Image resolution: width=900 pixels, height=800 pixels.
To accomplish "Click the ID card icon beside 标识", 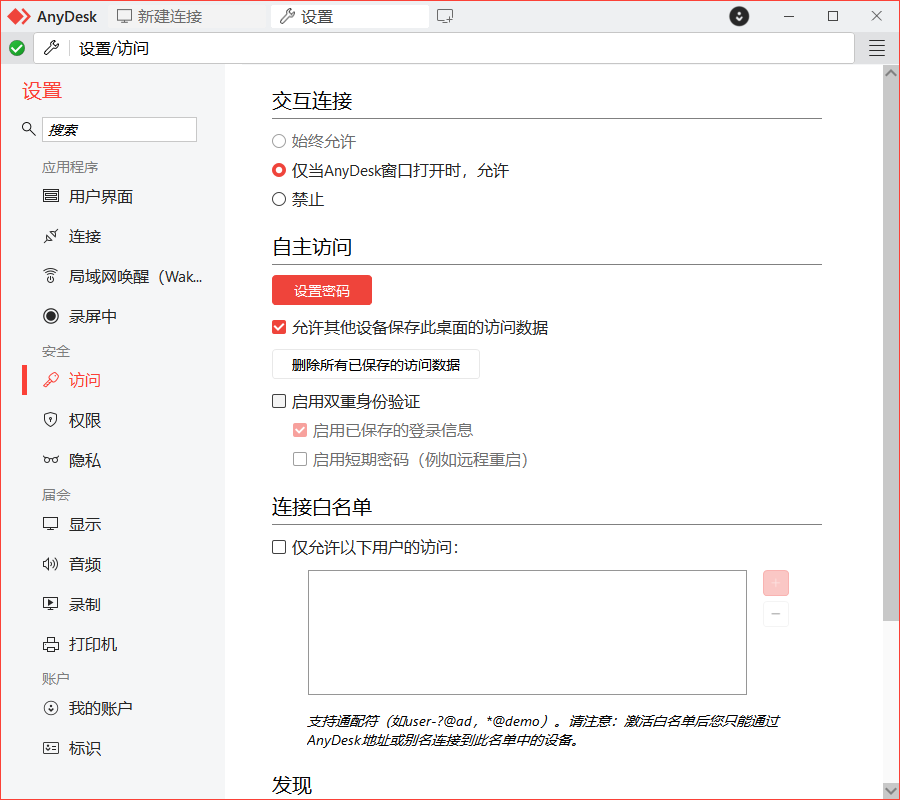I will tap(51, 748).
